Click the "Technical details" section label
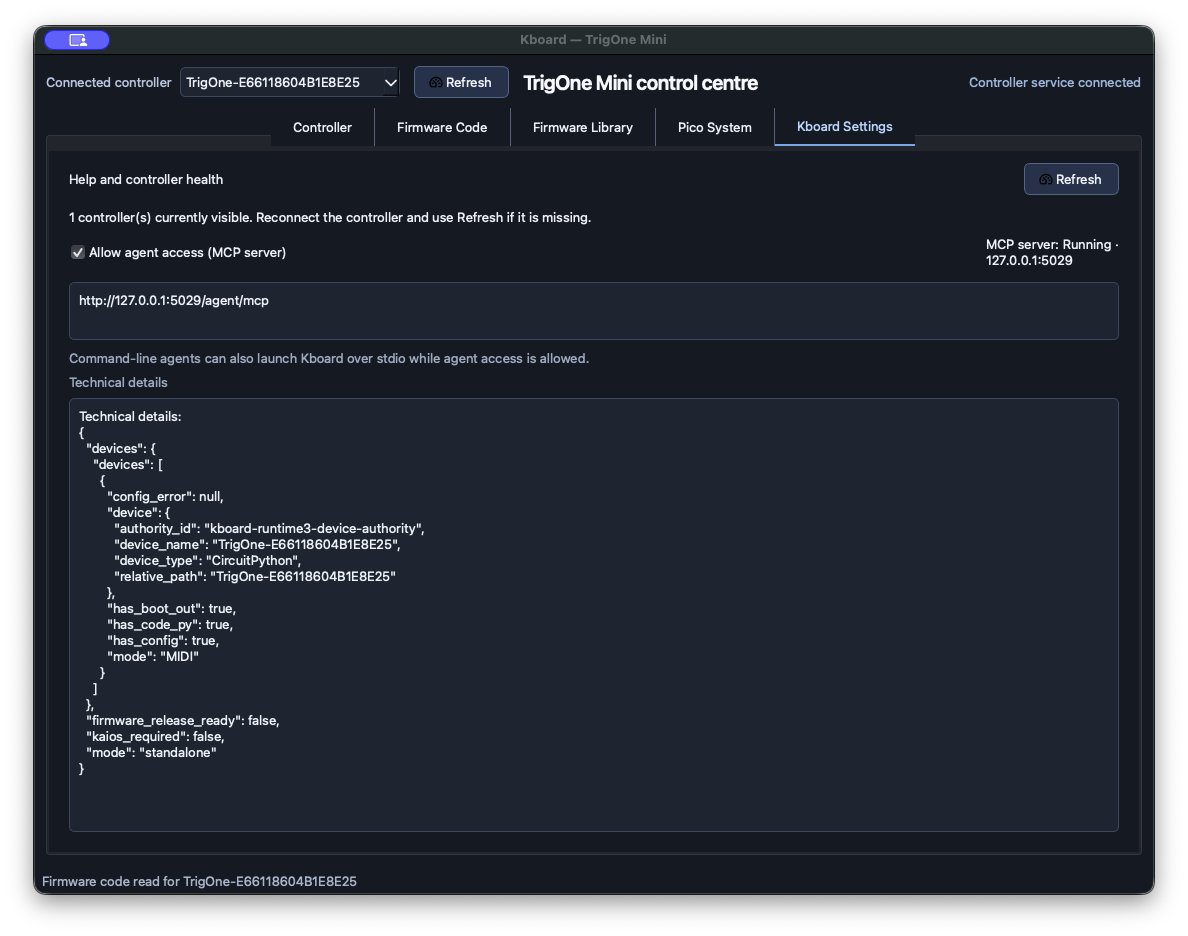 pos(118,383)
